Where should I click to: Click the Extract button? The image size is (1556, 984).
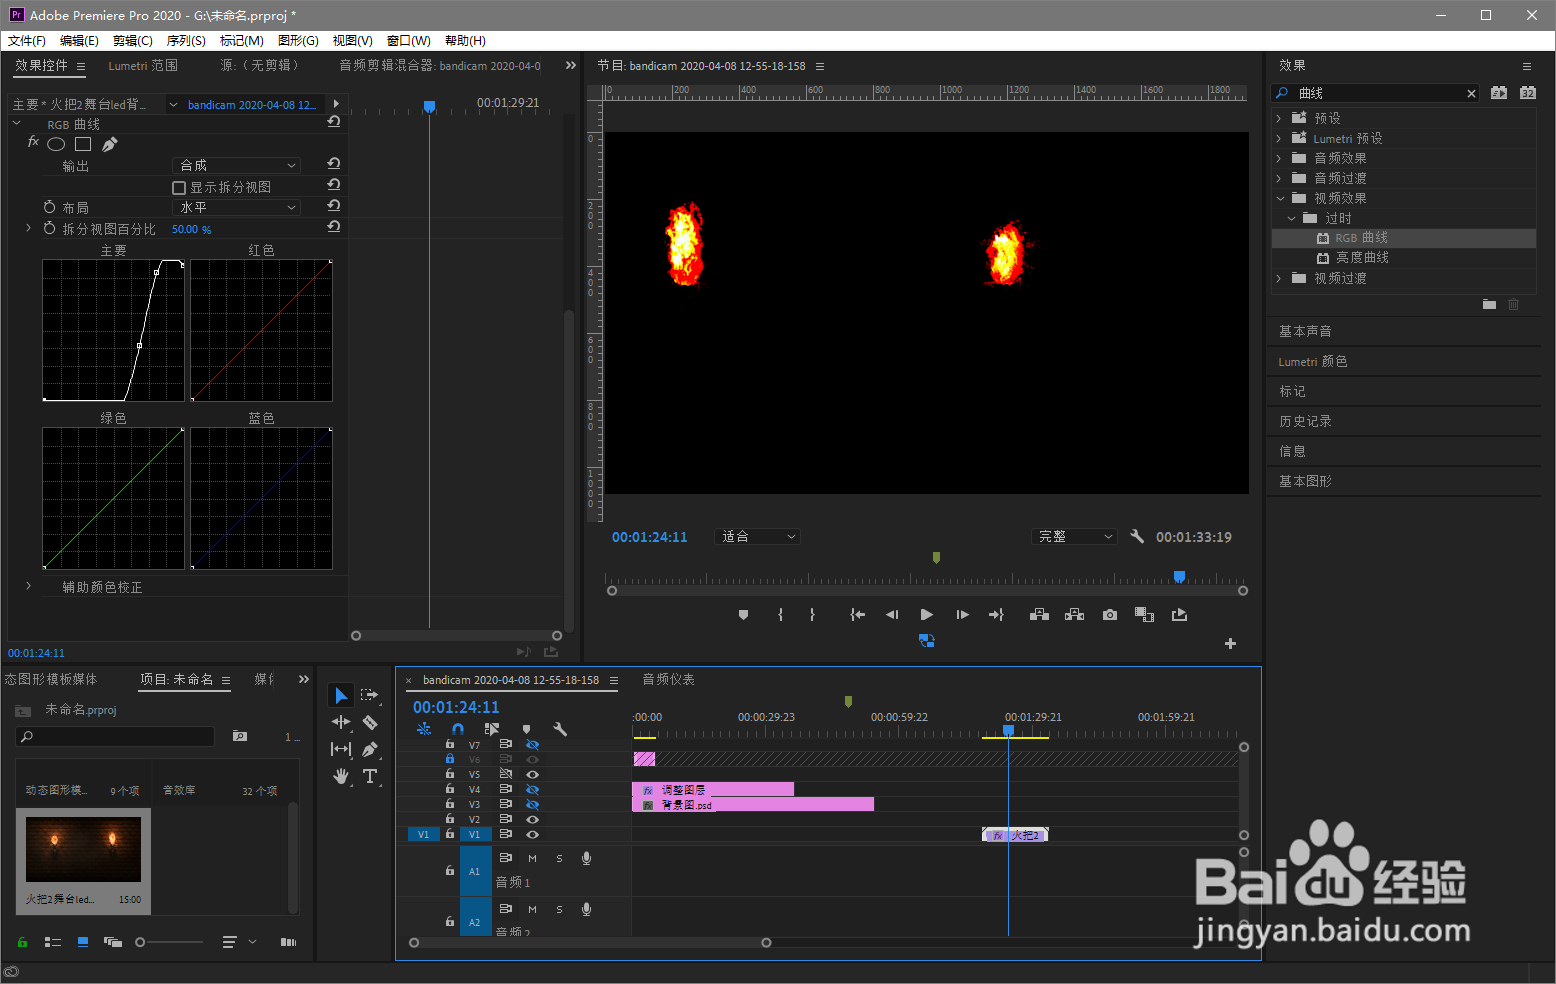tap(1074, 615)
